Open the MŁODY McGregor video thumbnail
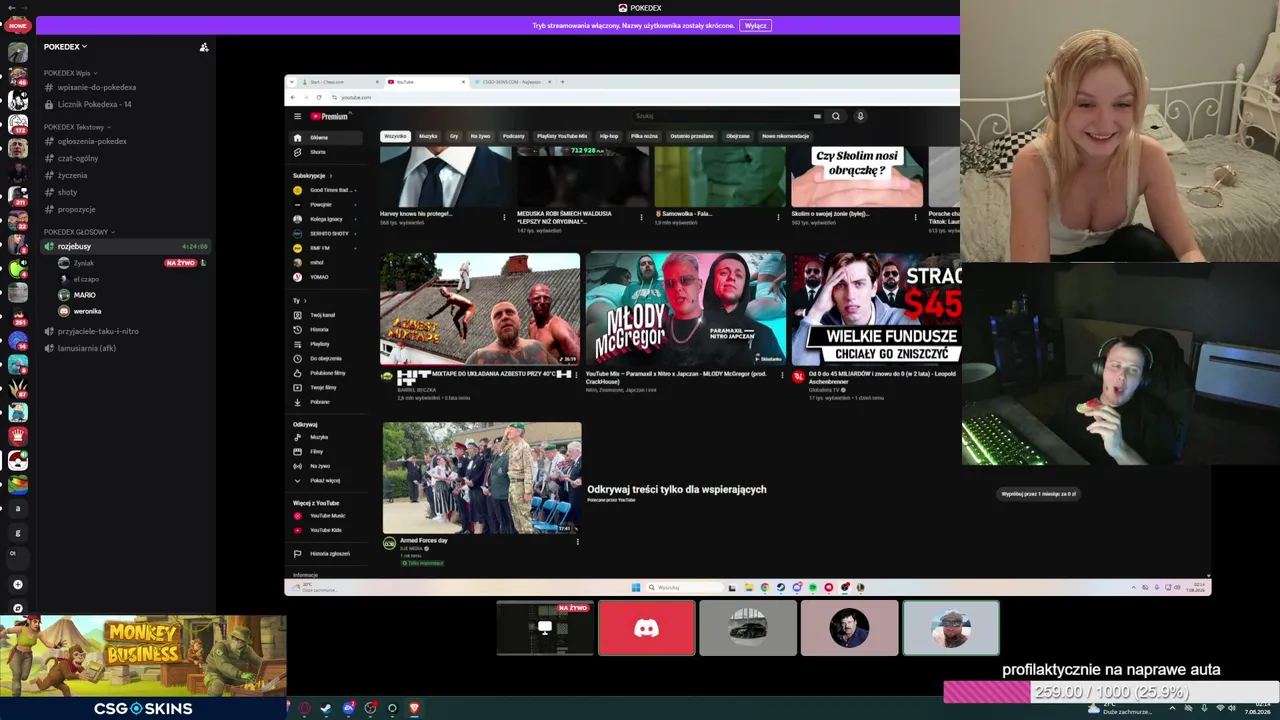 point(686,309)
